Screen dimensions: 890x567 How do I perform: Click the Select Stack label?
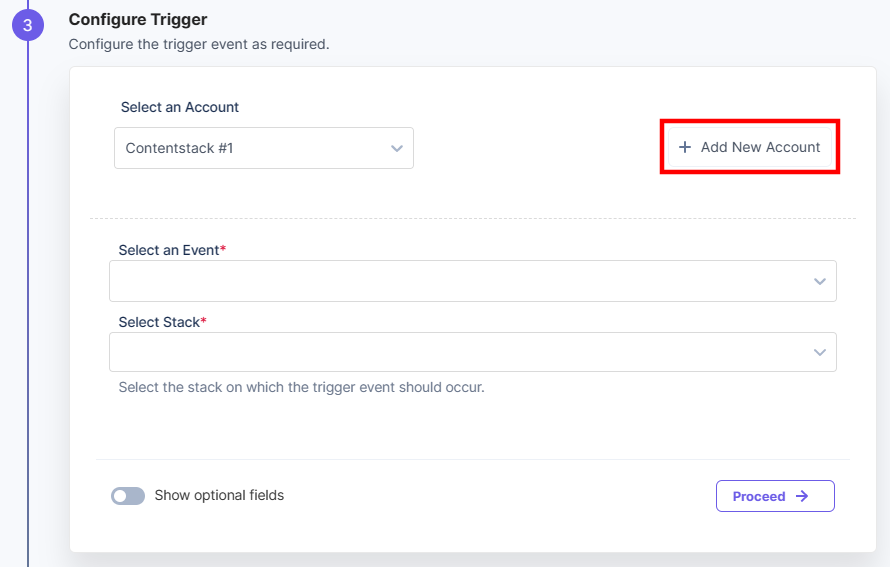pos(162,322)
